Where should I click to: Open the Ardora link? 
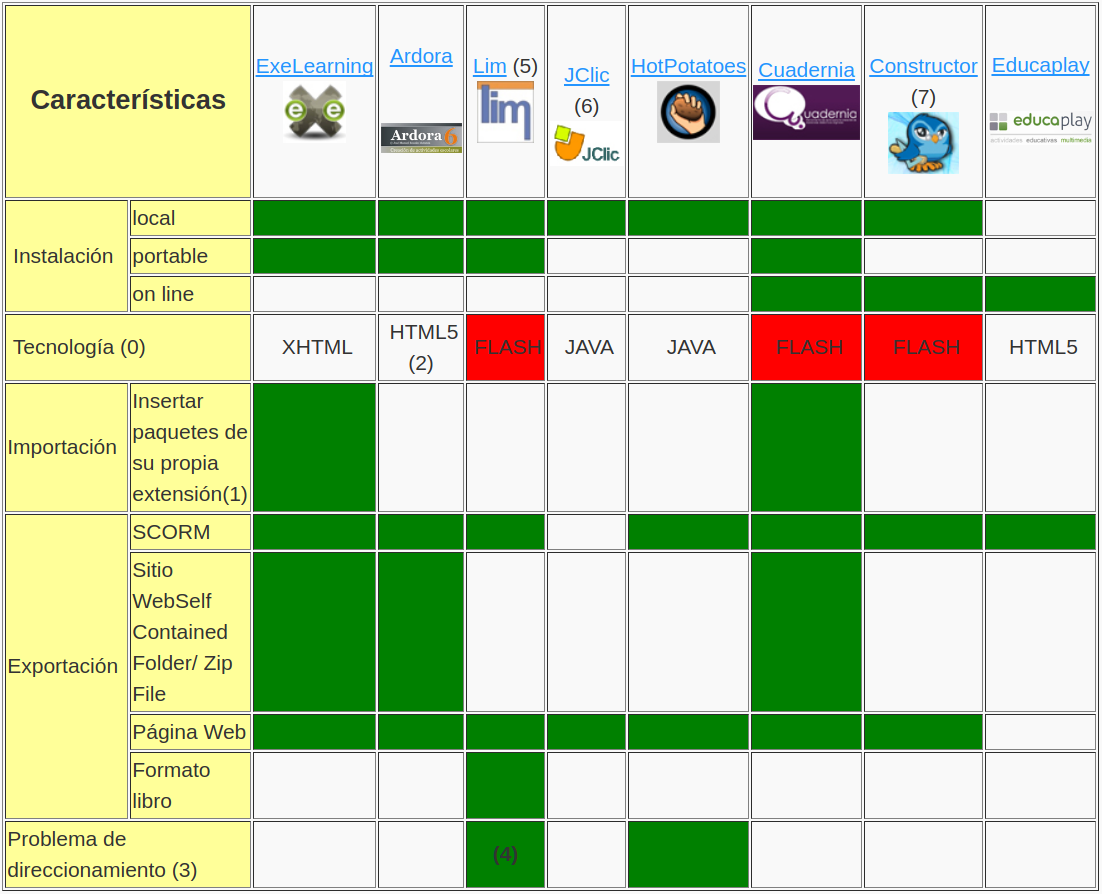pos(421,56)
